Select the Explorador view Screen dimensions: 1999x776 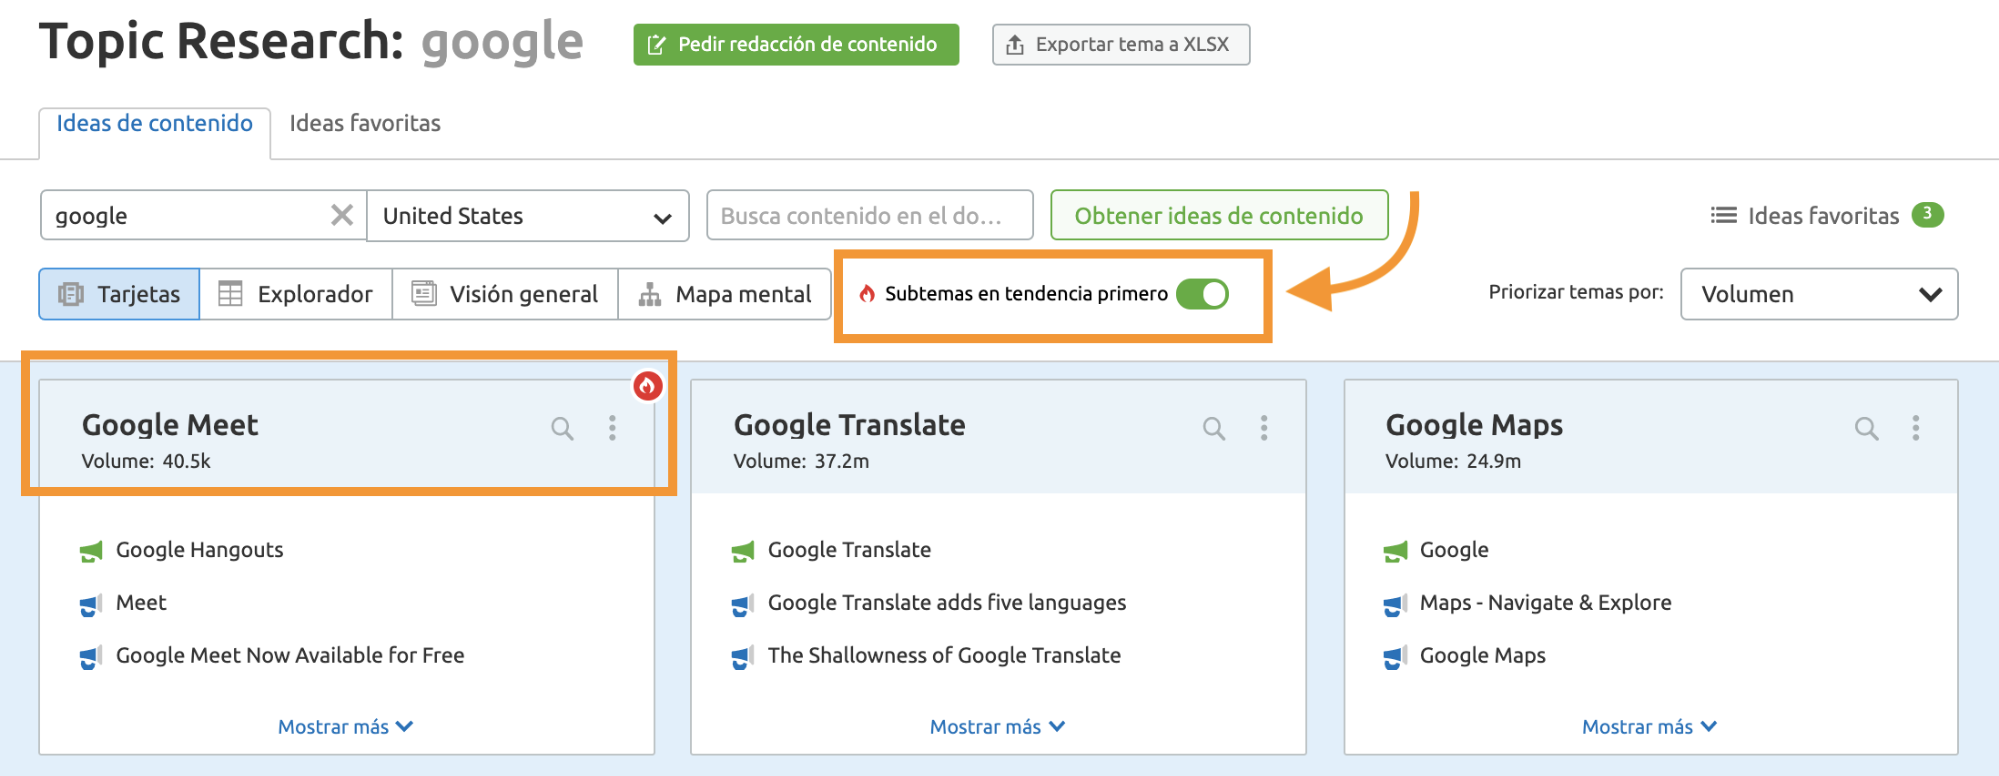tap(296, 294)
